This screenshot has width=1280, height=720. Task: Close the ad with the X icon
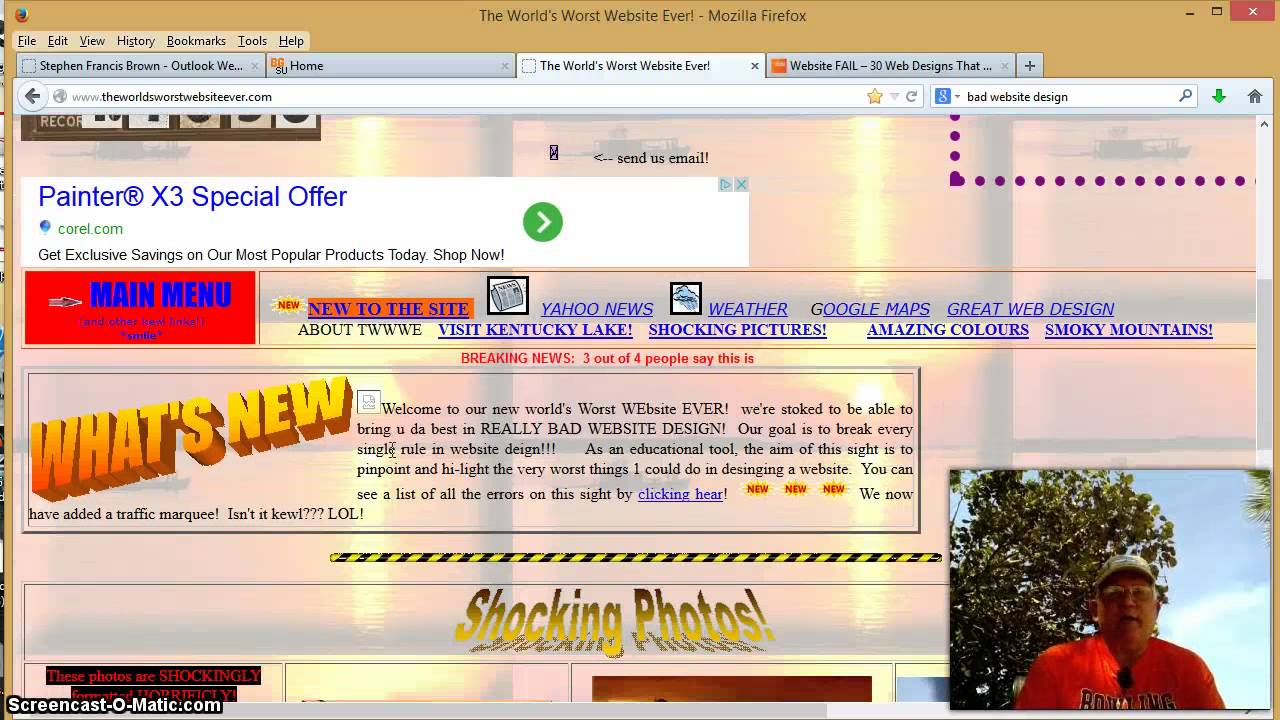[741, 184]
